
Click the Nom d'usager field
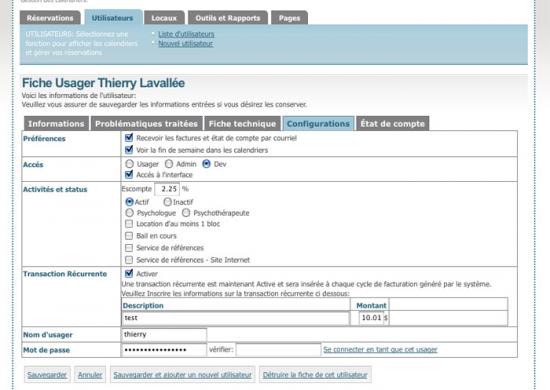point(164,335)
